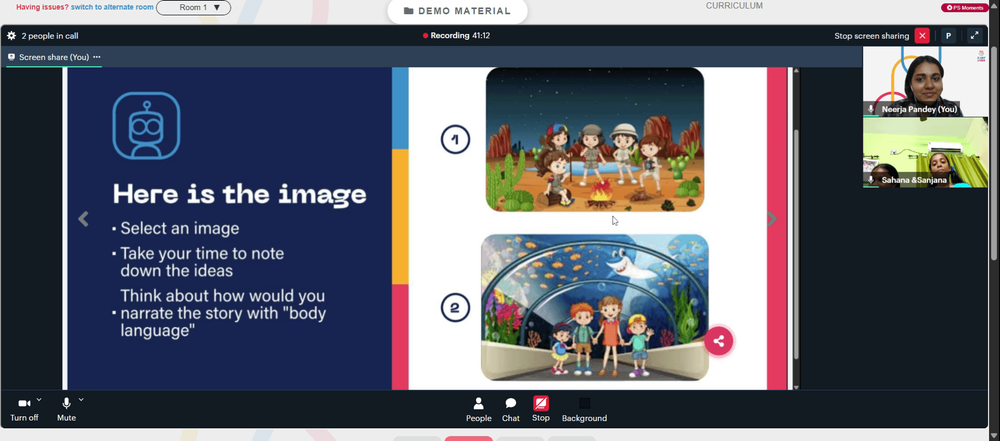The image size is (1000, 441).
Task: Click Sahana & Sanjana's microphone indicator
Action: pos(871,181)
